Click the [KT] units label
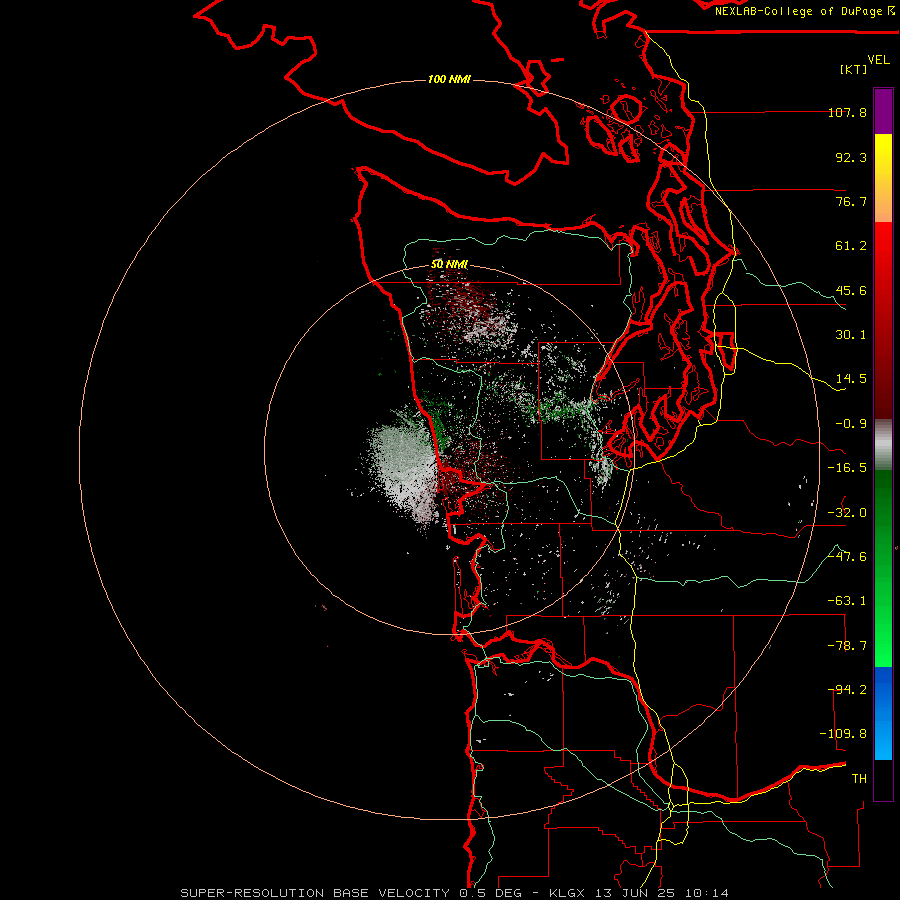Viewport: 900px width, 900px height. click(854, 69)
